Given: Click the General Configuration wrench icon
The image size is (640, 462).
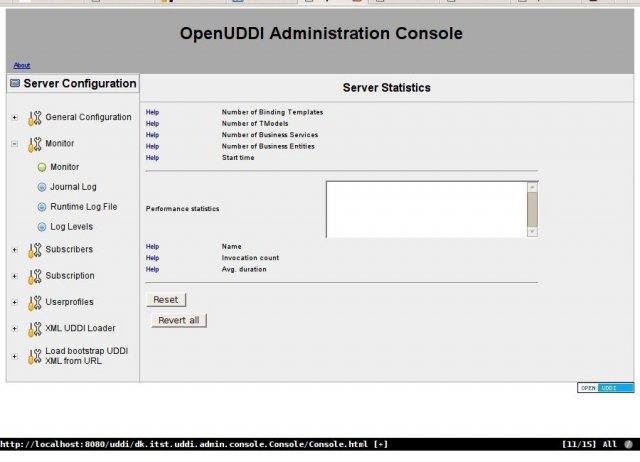Looking at the screenshot, I should pyautogui.click(x=35, y=118).
